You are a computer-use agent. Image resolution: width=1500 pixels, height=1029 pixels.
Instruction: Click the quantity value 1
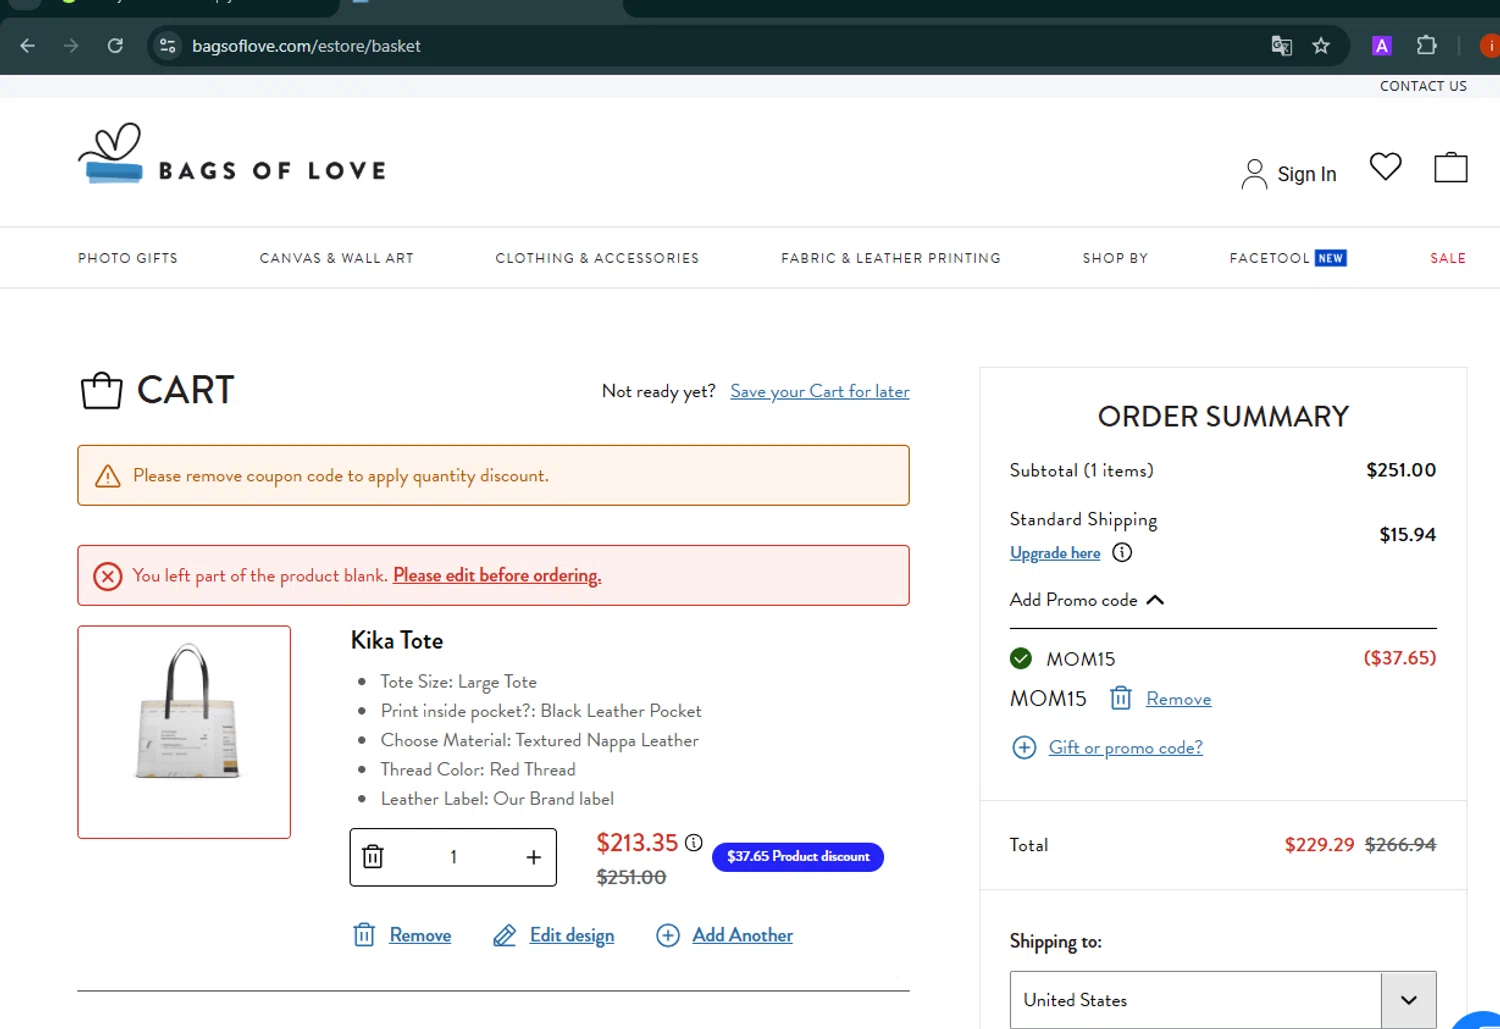(453, 857)
